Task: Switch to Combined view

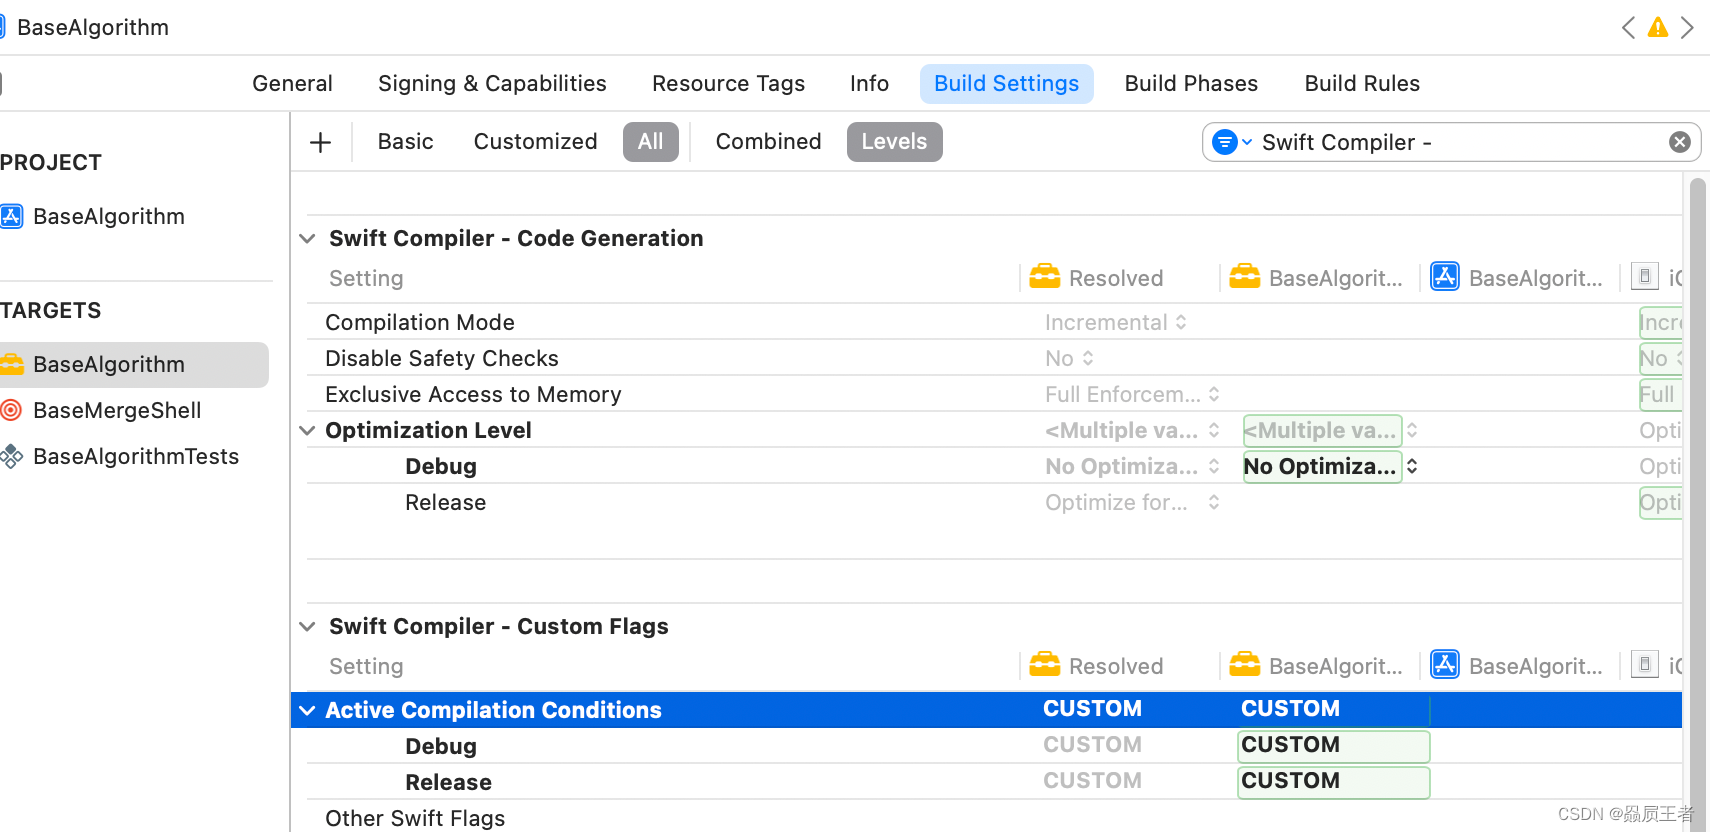Action: pos(768,142)
